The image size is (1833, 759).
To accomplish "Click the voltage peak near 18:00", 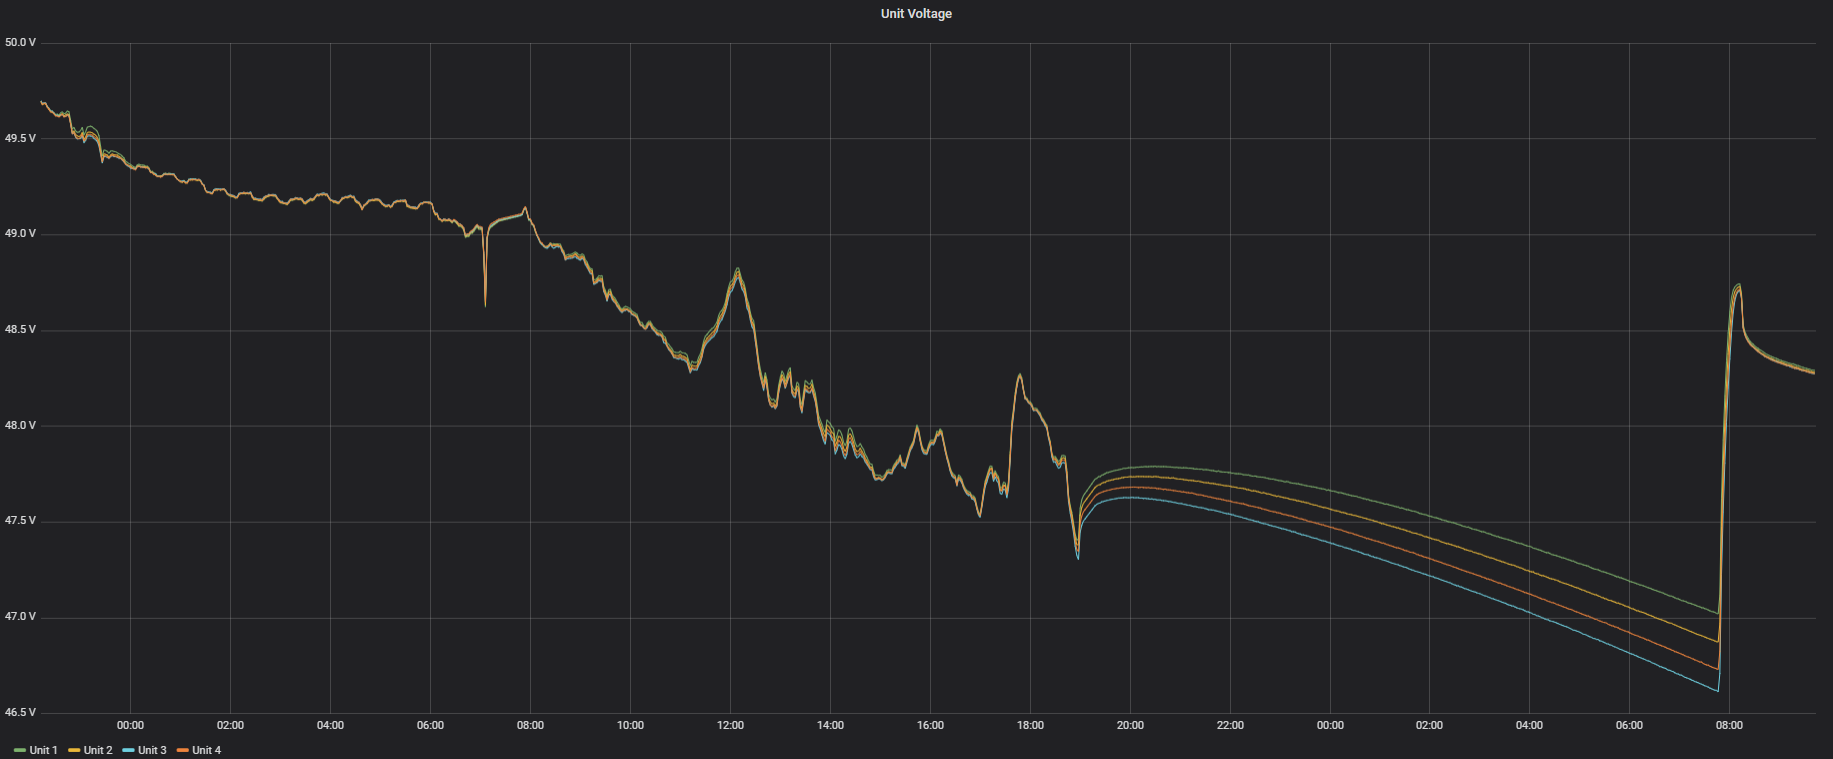I will pos(1020,376).
